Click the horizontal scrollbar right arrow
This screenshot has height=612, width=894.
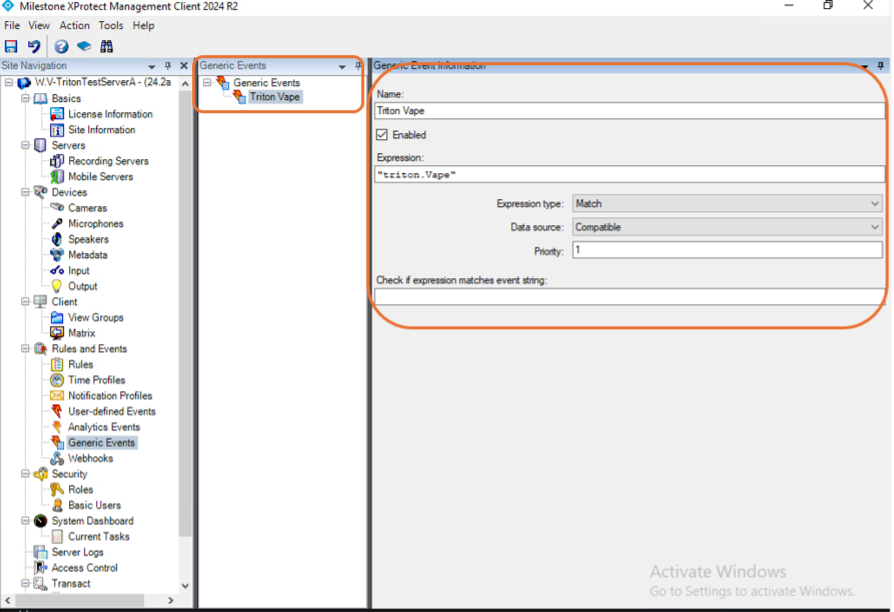tap(170, 601)
